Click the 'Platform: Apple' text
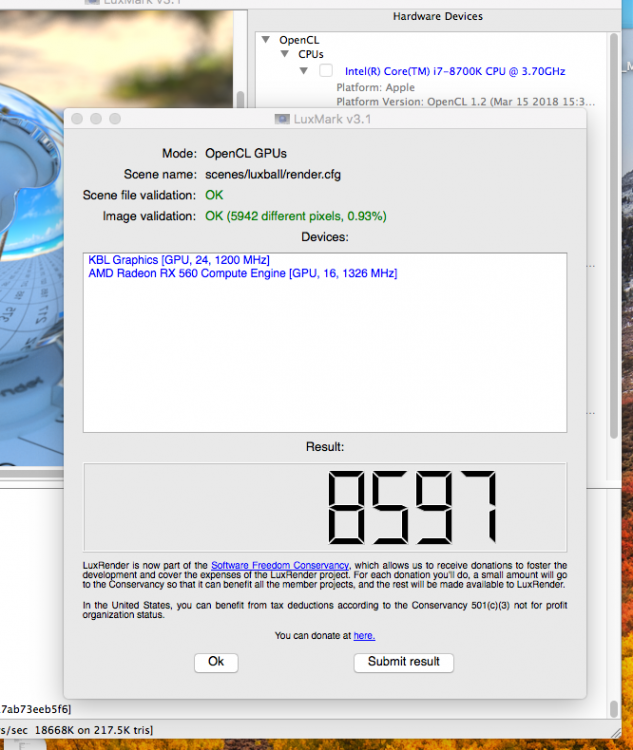The image size is (633, 750). pyautogui.click(x=375, y=88)
